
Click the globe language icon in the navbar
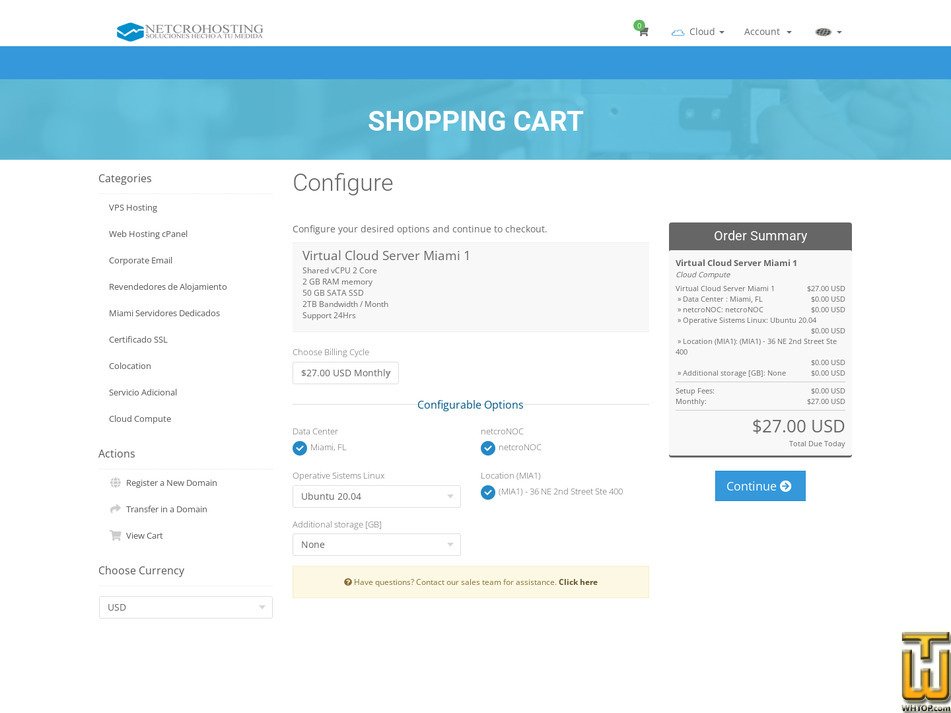point(823,32)
